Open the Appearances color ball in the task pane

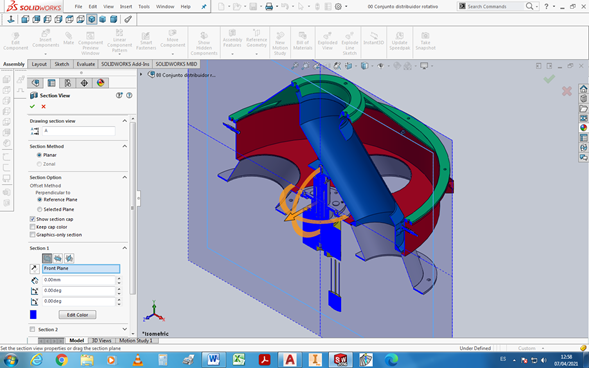tap(583, 128)
